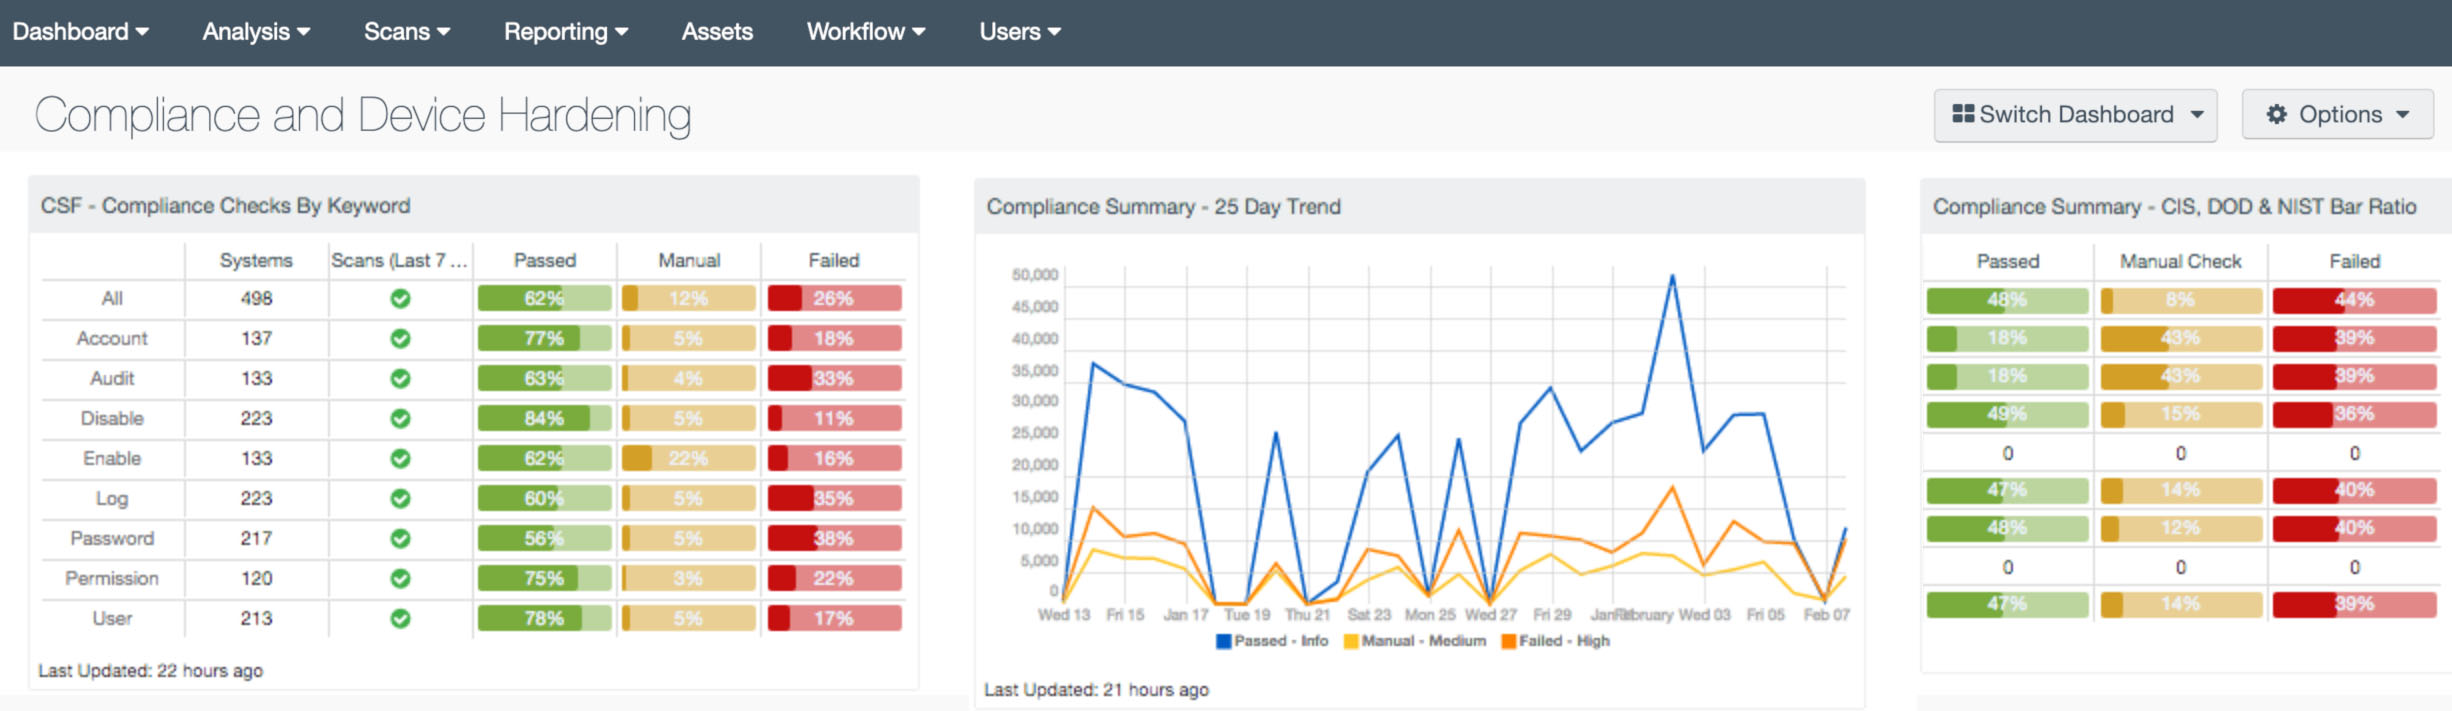Click the 8% Manual Check bar

pos(2181,300)
